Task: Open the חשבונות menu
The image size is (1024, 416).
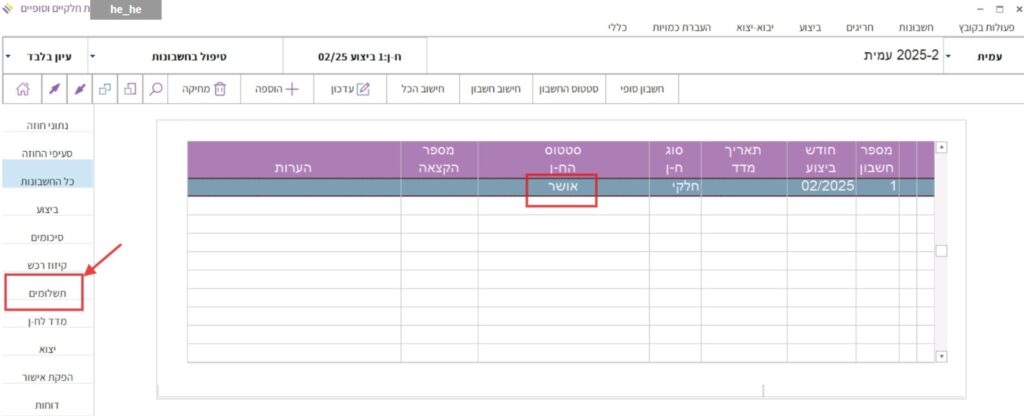Action: [x=924, y=28]
